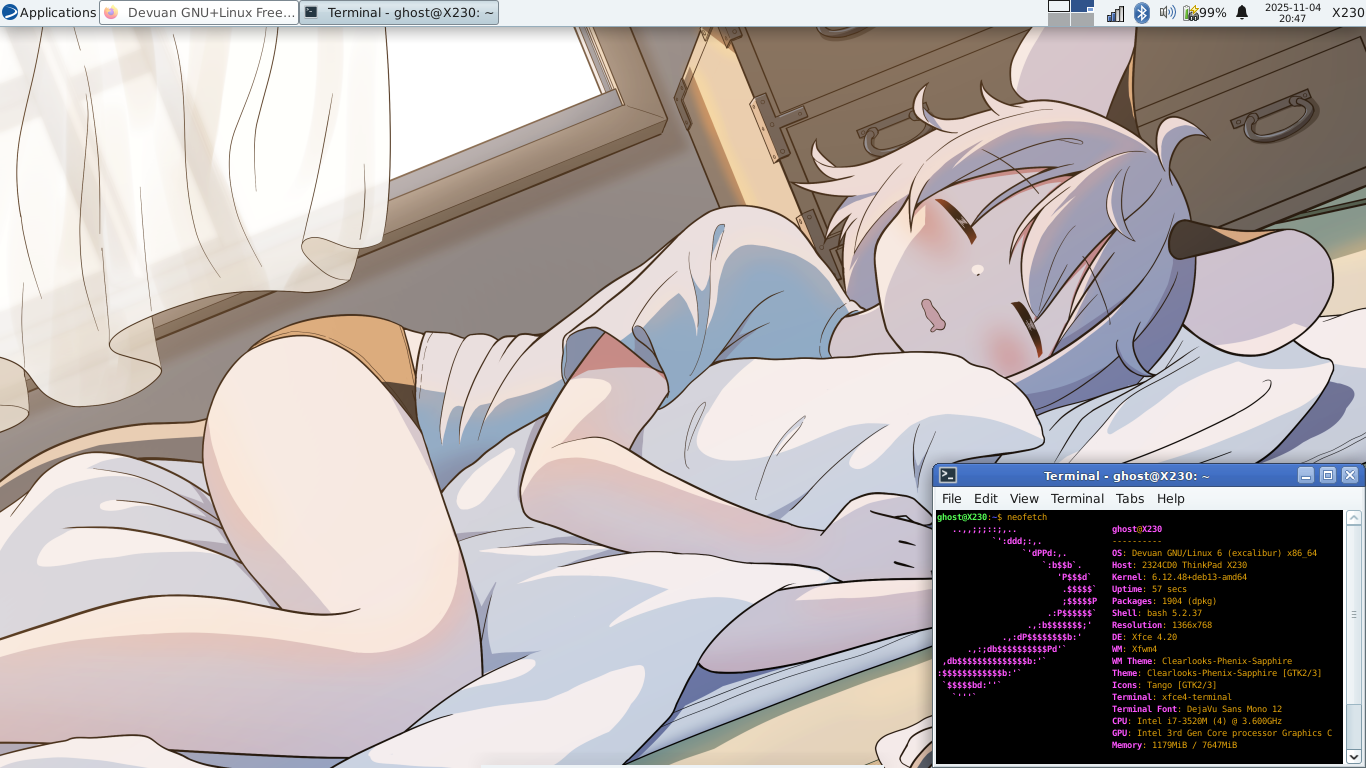This screenshot has height=768, width=1366.
Task: Click the pink 'ghost@X230' header above the dashes
Action: pyautogui.click(x=1137, y=529)
